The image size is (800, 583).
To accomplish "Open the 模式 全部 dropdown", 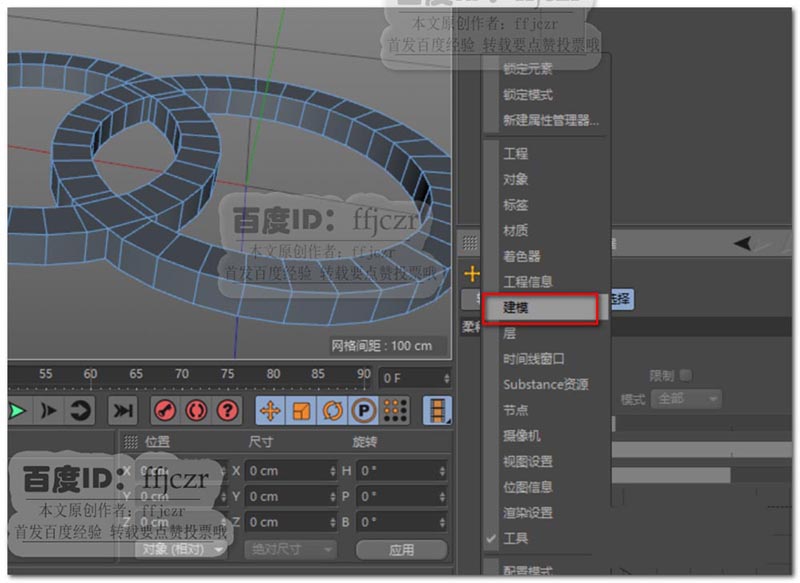I will 687,398.
